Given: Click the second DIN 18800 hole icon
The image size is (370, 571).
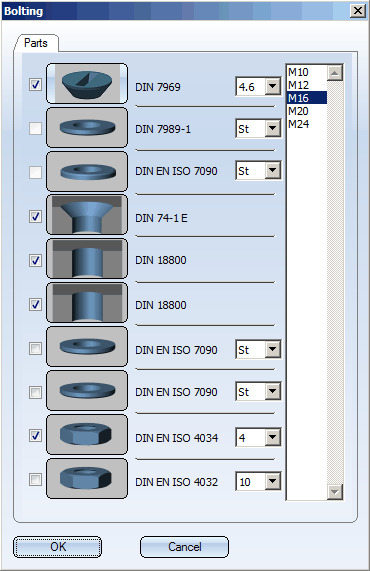Looking at the screenshot, I should pos(87,303).
